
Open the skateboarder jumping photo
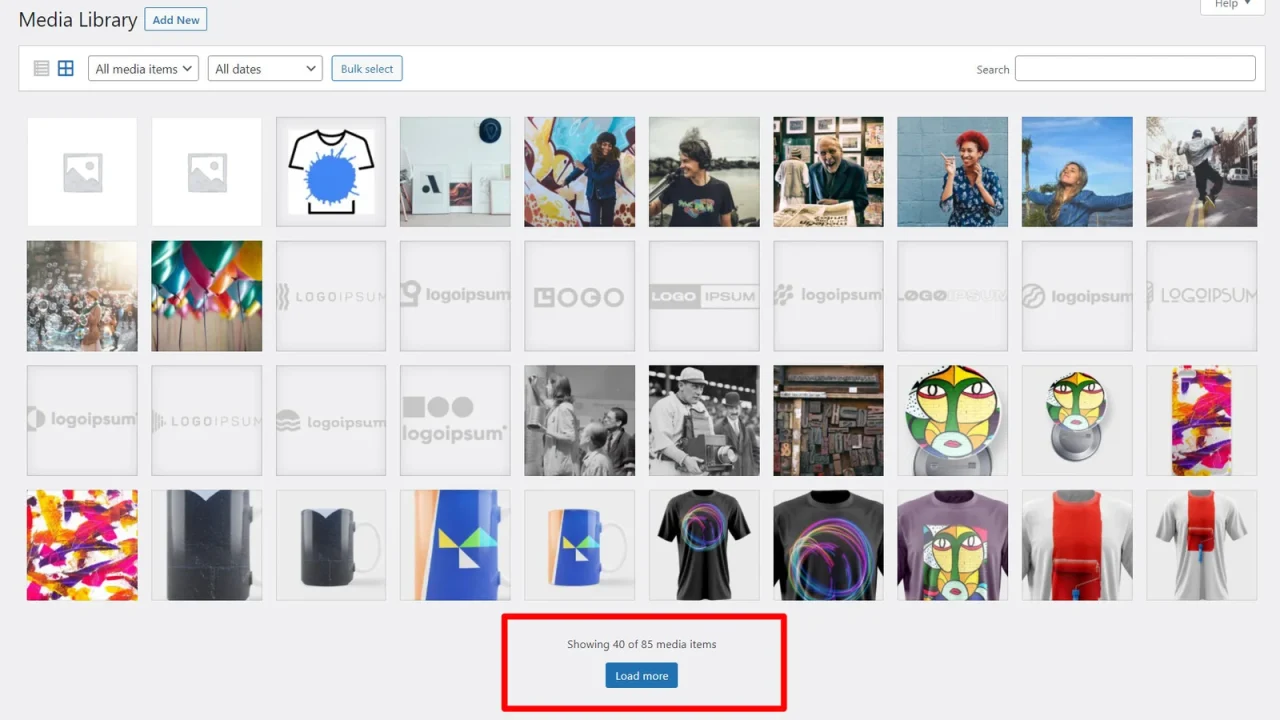point(1201,171)
